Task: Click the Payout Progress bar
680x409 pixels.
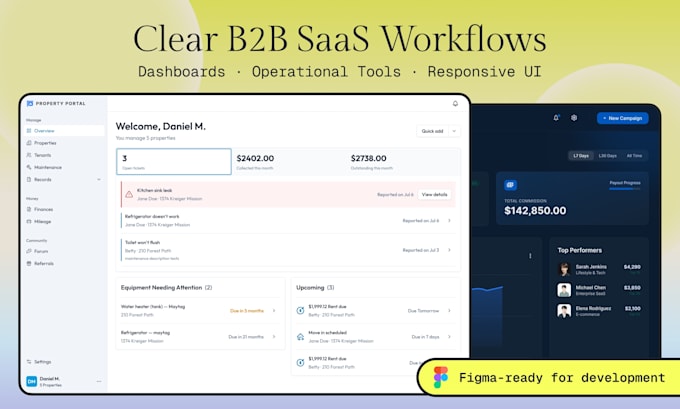Action: (x=624, y=189)
